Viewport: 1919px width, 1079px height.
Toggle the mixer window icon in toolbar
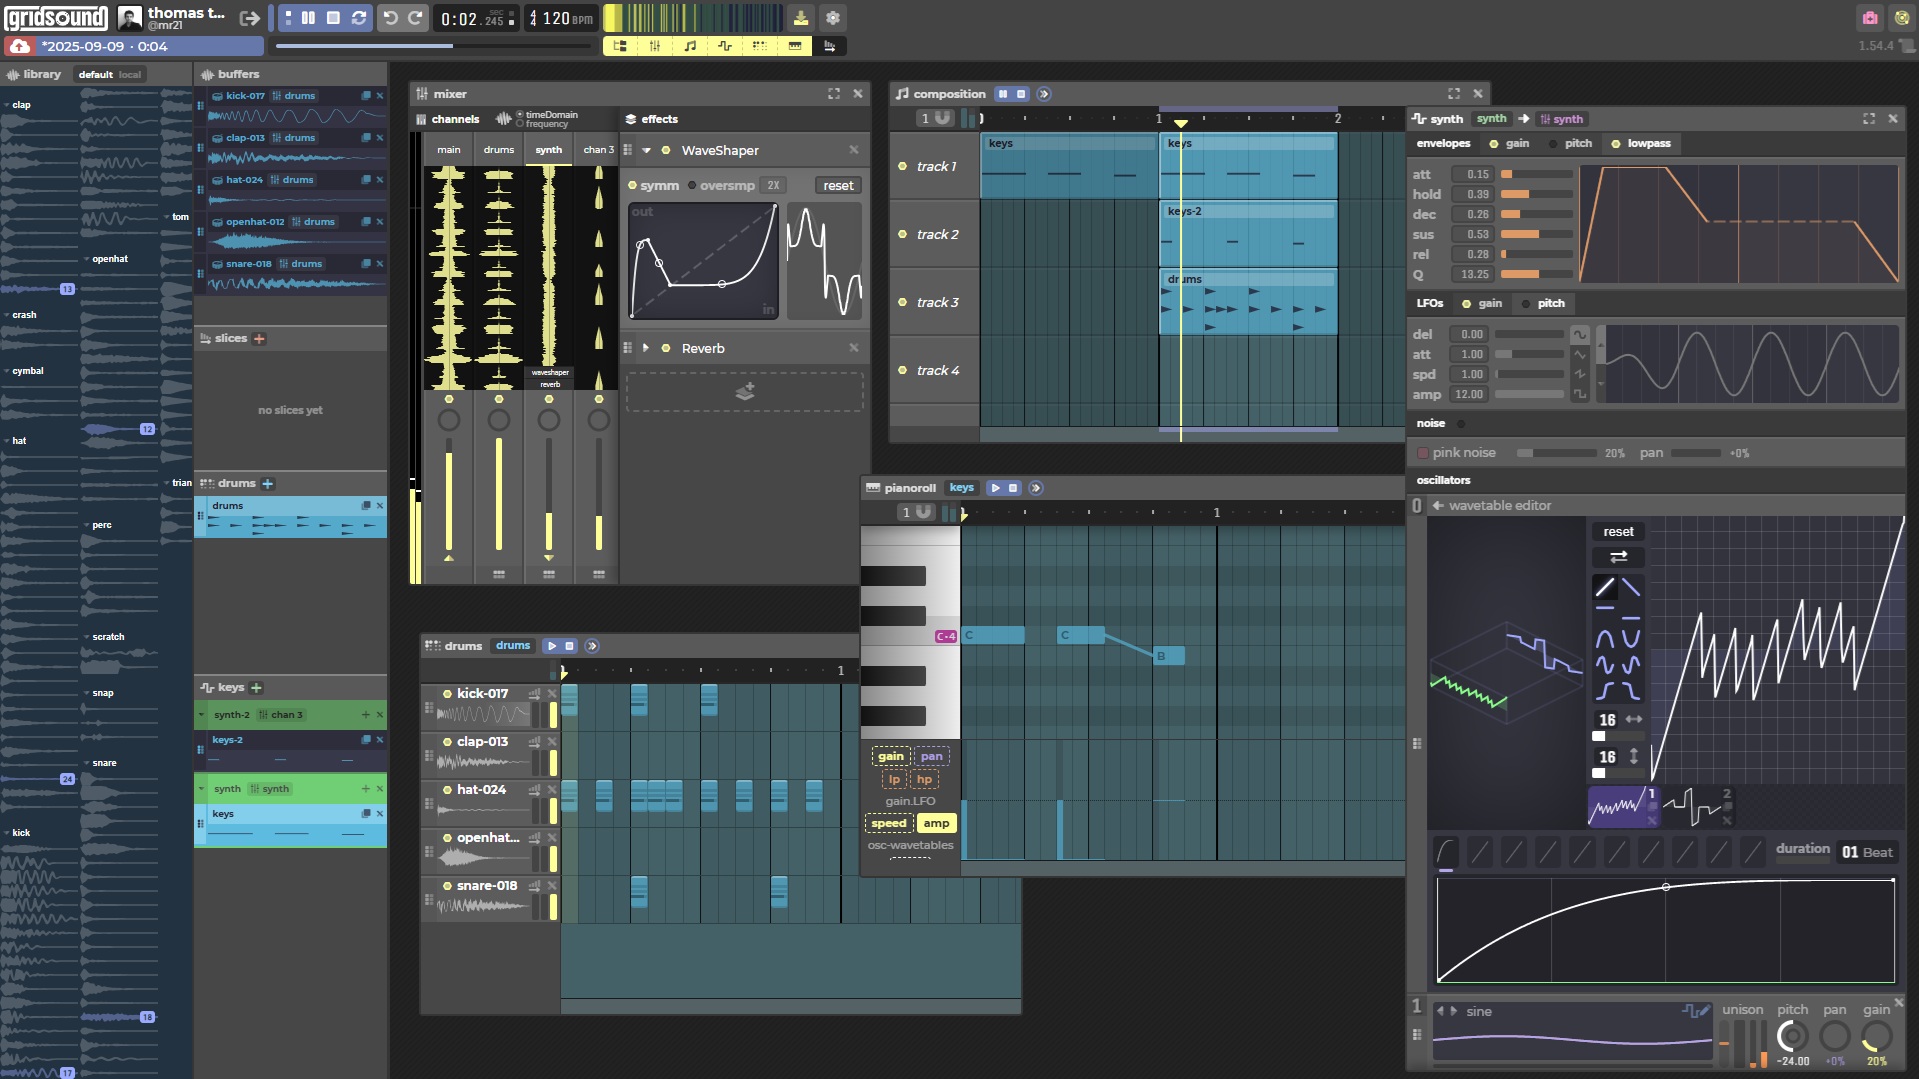[x=655, y=46]
